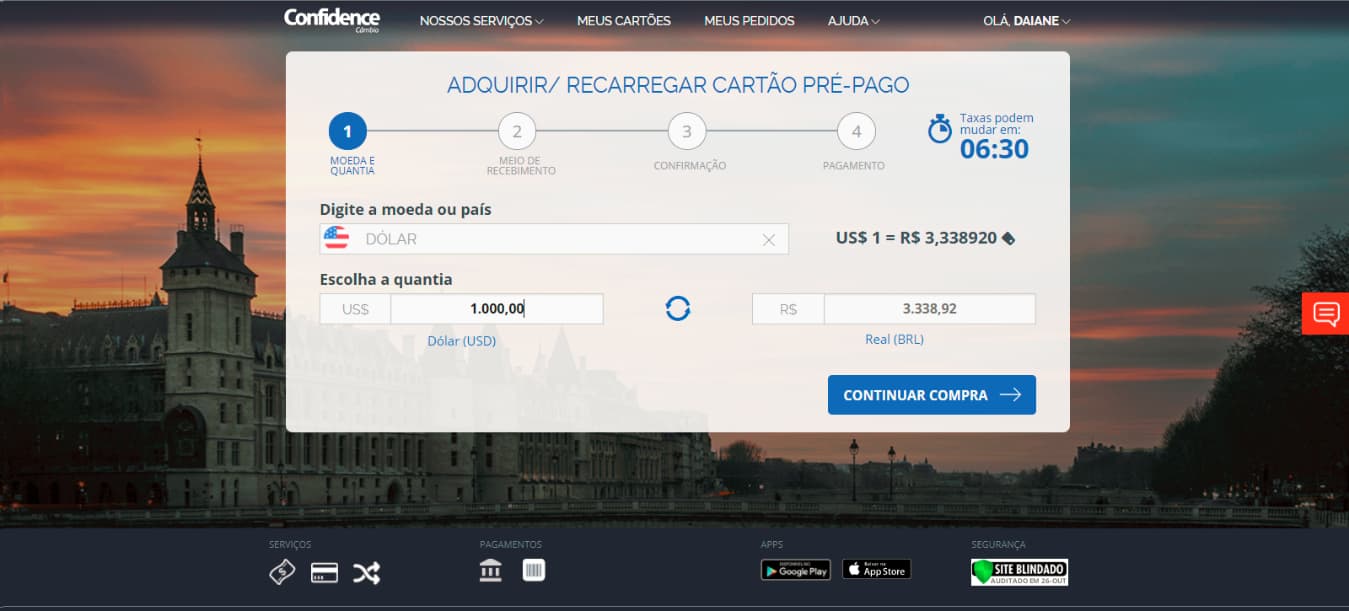Expand the Ajuda dropdown menu
1349x611 pixels.
(853, 21)
